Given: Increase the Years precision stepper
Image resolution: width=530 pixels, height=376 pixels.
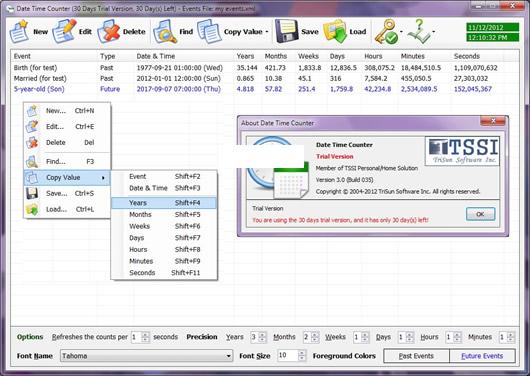Looking at the screenshot, I should coord(262,334).
